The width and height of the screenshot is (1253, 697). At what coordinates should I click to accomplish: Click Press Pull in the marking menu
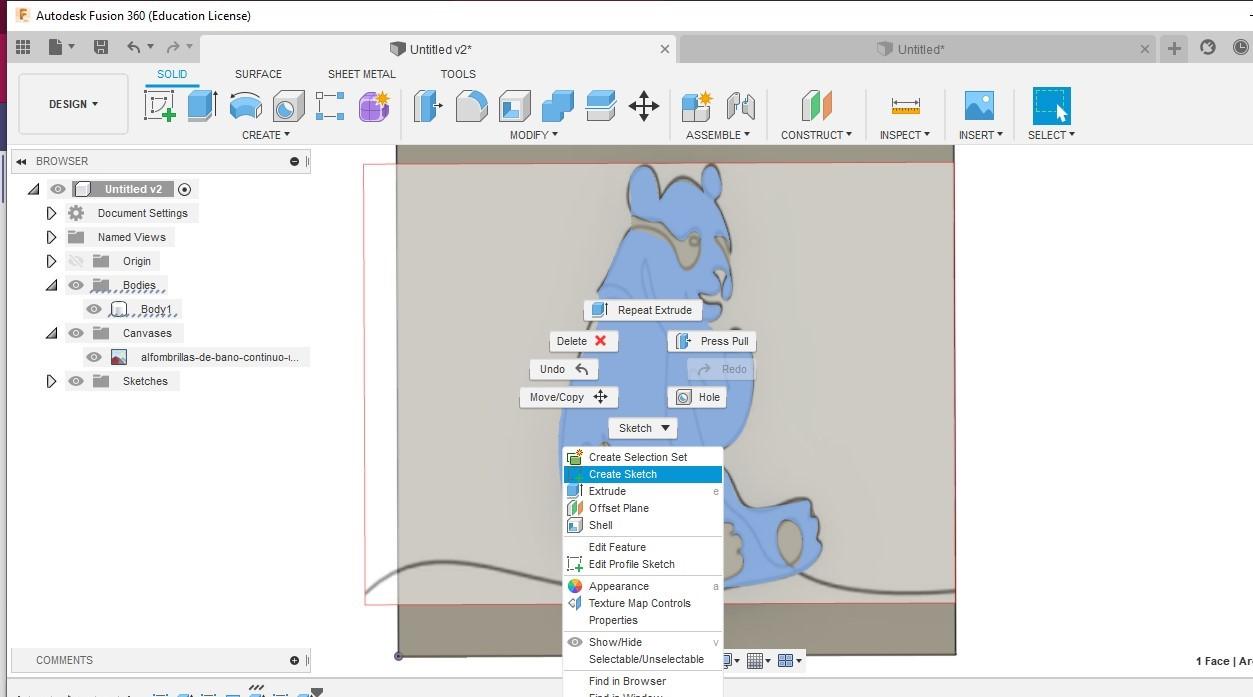[x=712, y=341]
